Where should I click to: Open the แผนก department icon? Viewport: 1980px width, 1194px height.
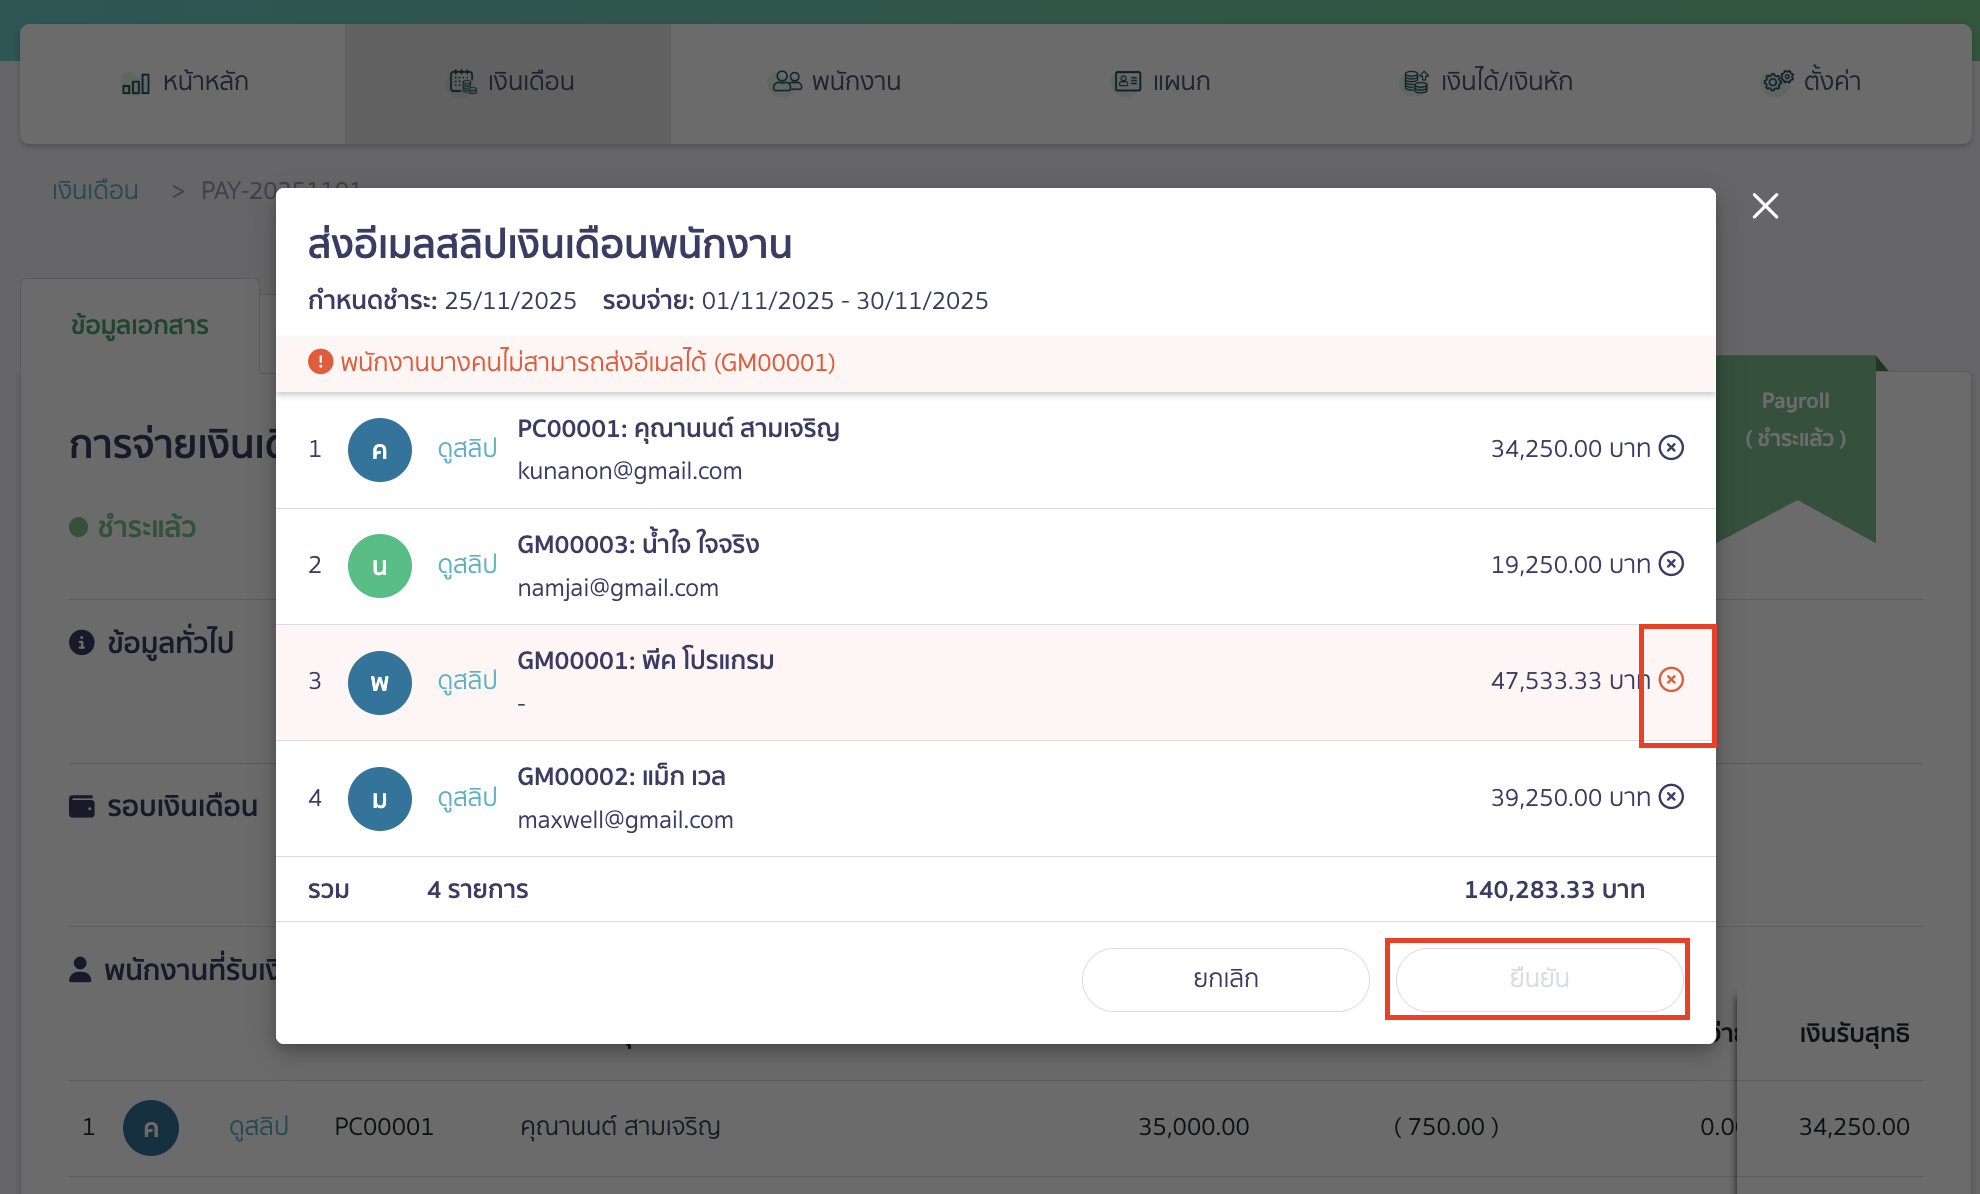(x=1127, y=82)
